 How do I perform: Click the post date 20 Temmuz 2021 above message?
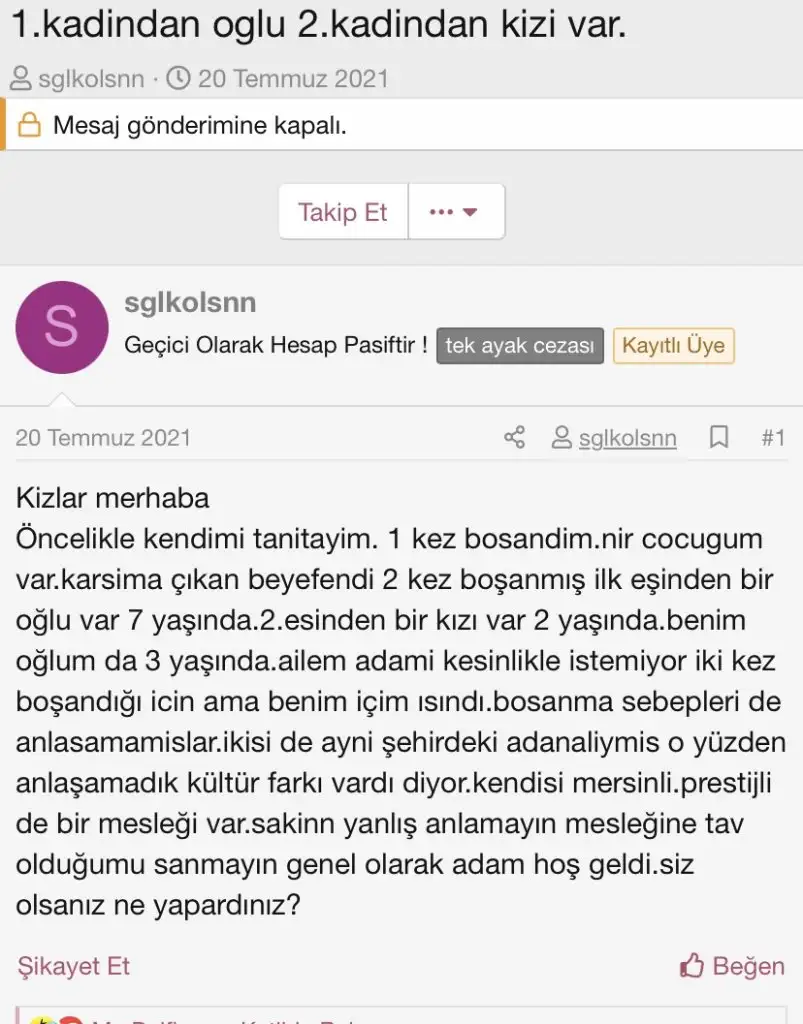(103, 437)
